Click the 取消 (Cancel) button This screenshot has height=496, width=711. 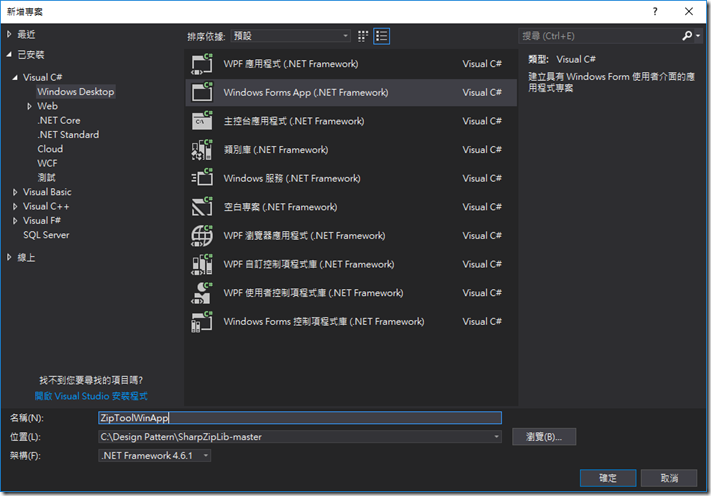[x=669, y=478]
